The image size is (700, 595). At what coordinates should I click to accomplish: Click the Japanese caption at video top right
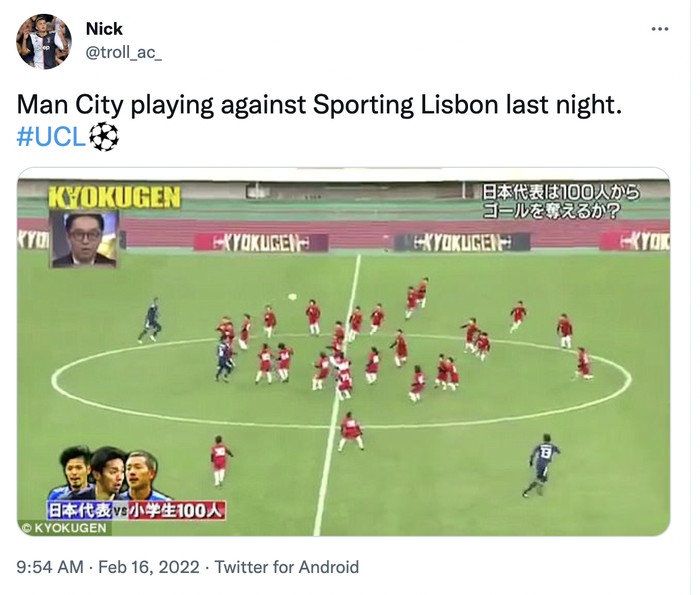(561, 201)
